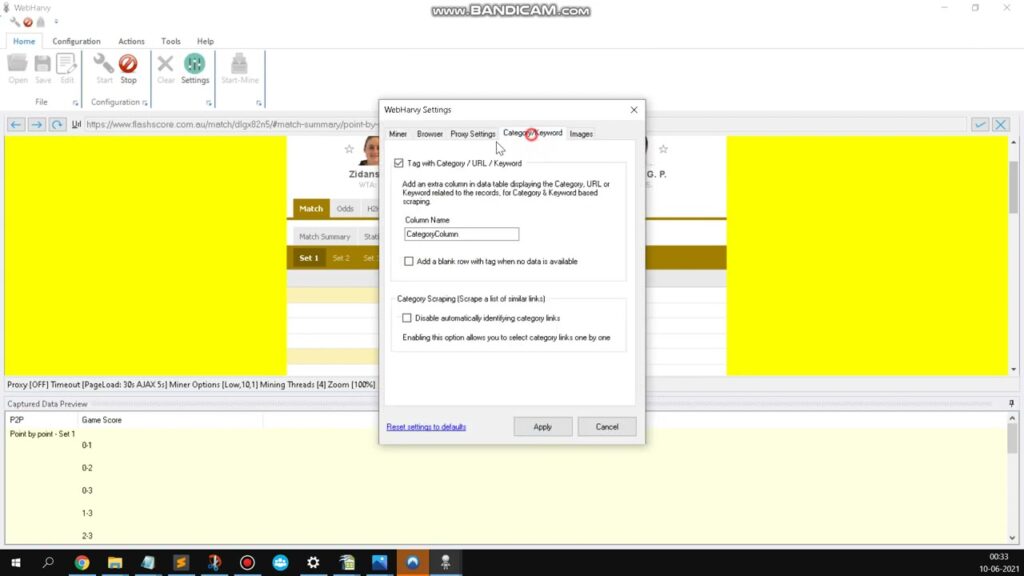Click the Point by point - Set 1 cell
Screen dimensions: 1024x576
(42, 434)
